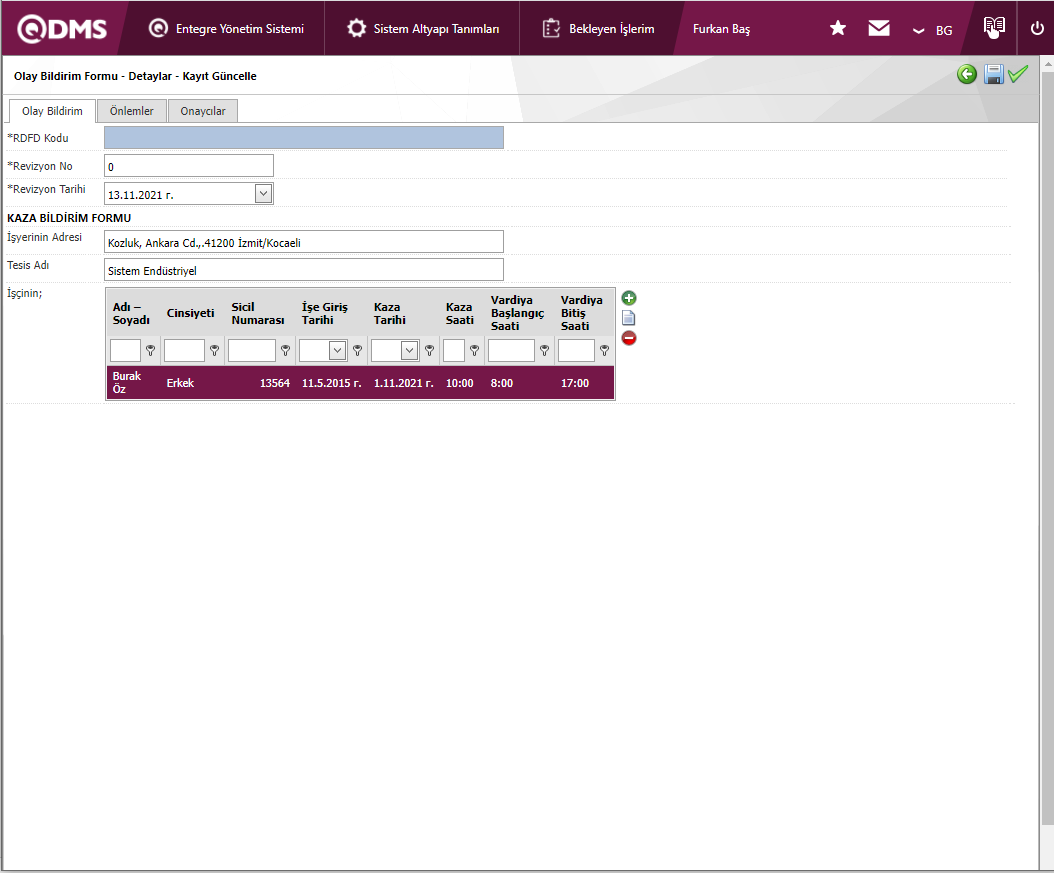1054x873 pixels.
Task: Click the save floppy disk icon
Action: pos(994,74)
